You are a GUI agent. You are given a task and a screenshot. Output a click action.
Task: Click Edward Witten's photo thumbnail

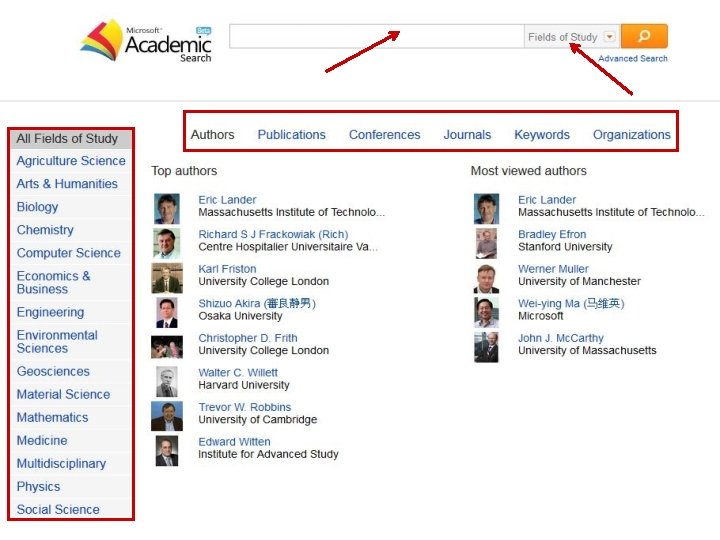click(x=167, y=451)
